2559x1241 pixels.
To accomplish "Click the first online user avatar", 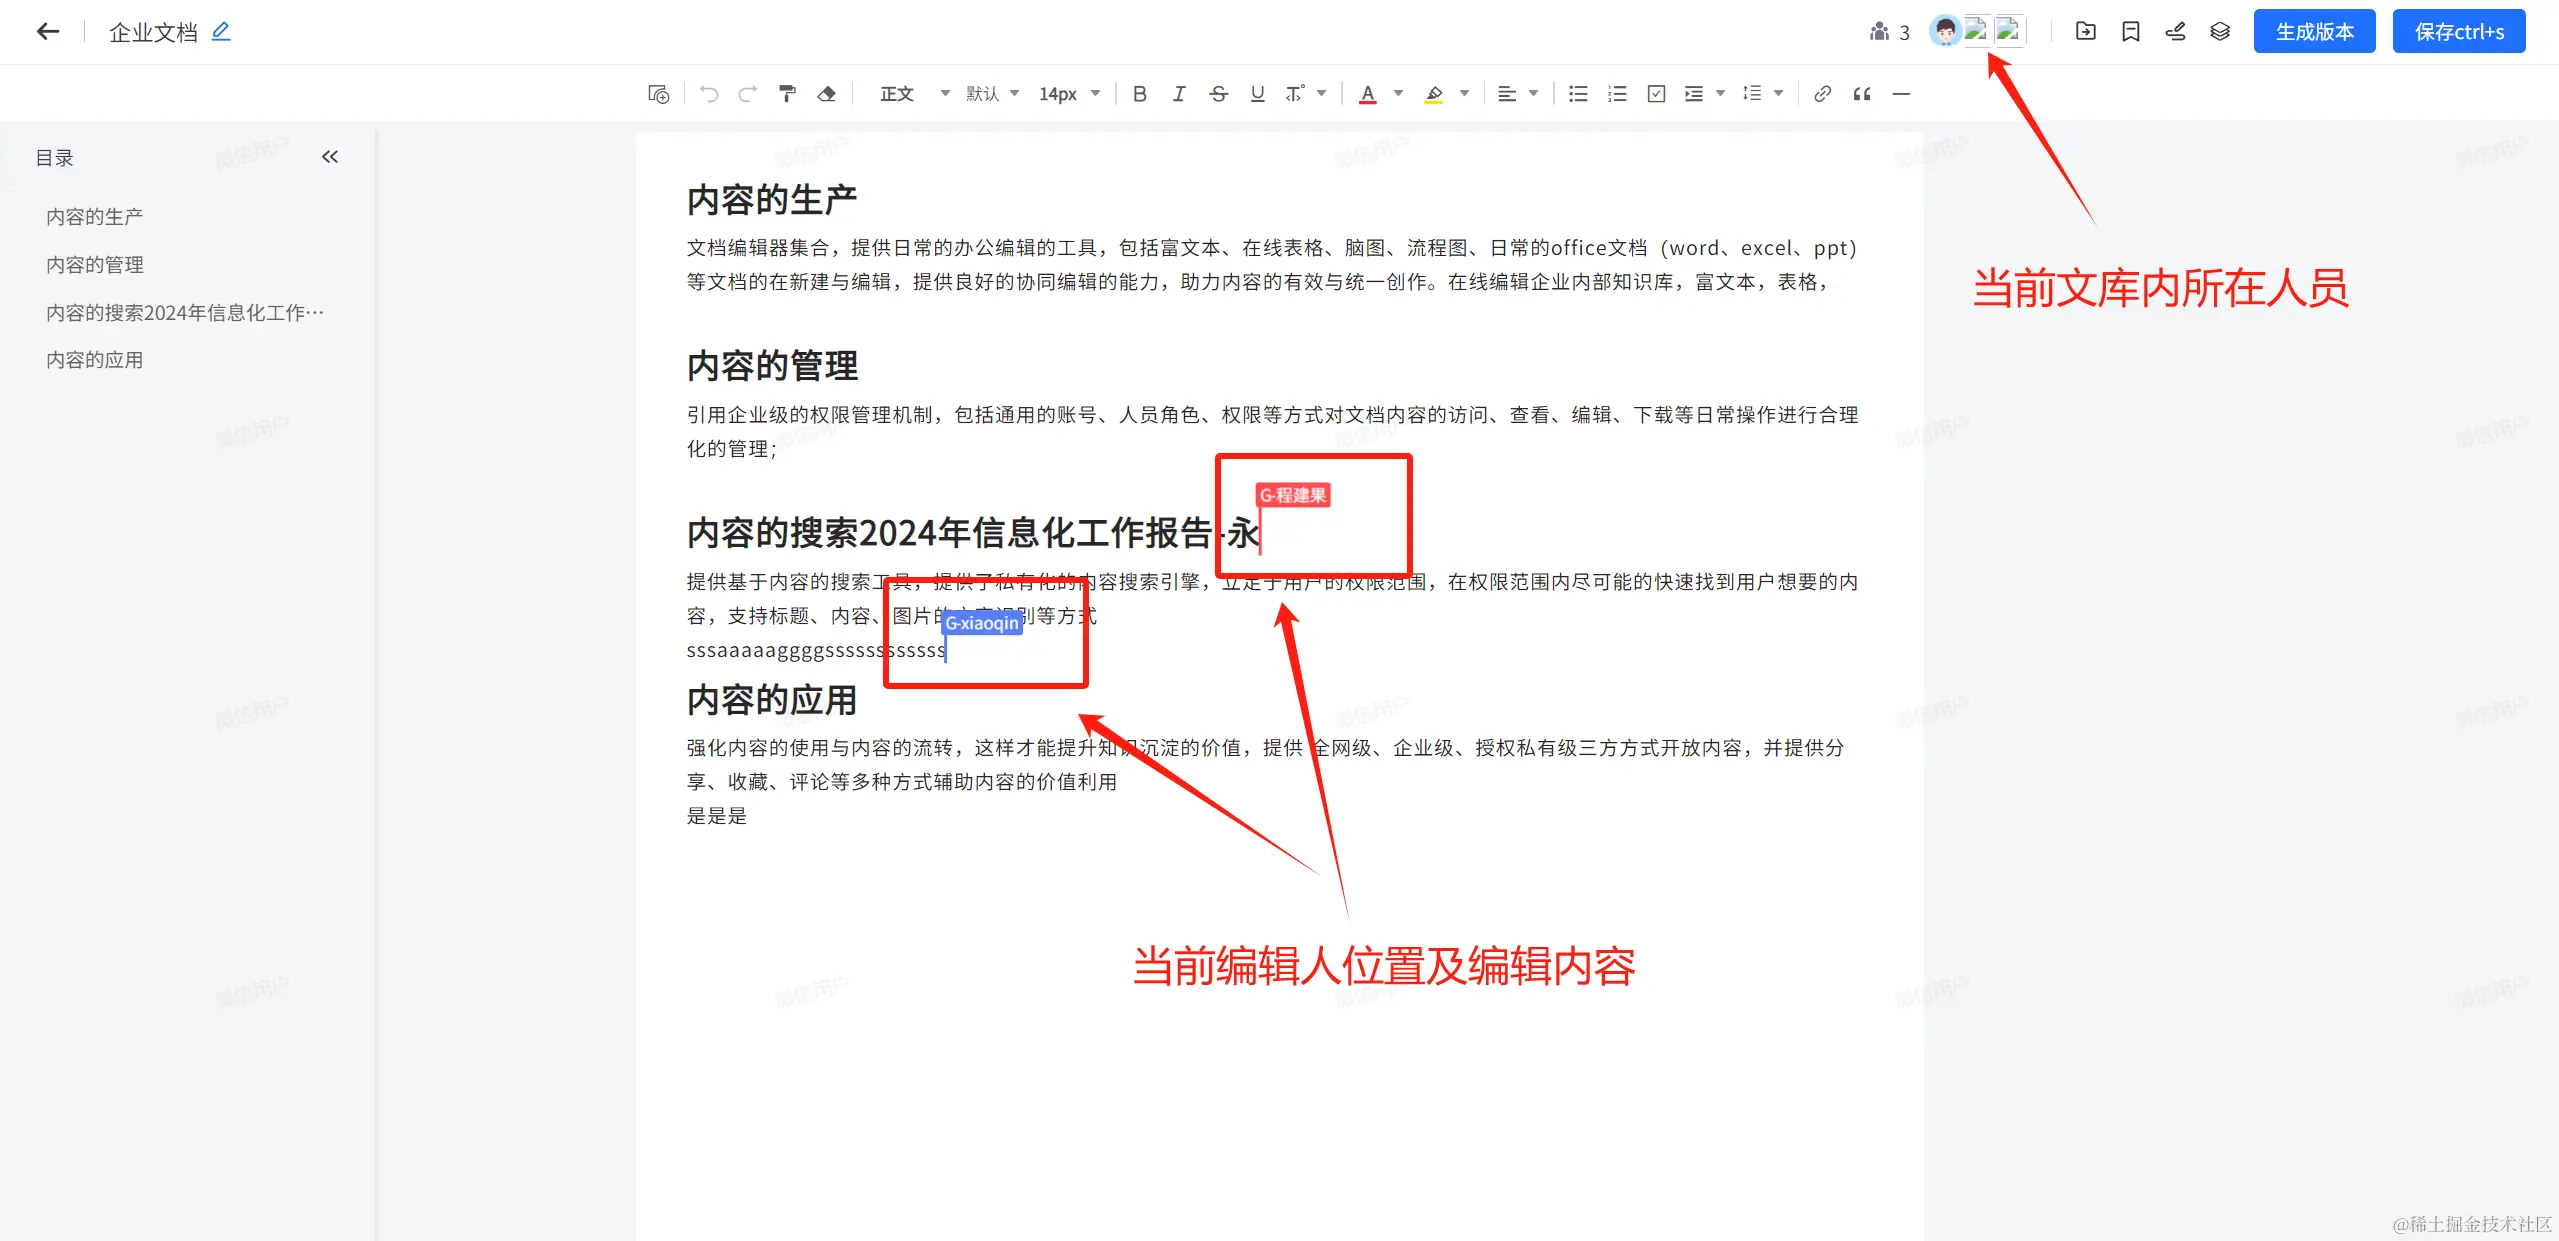I will [x=1944, y=32].
